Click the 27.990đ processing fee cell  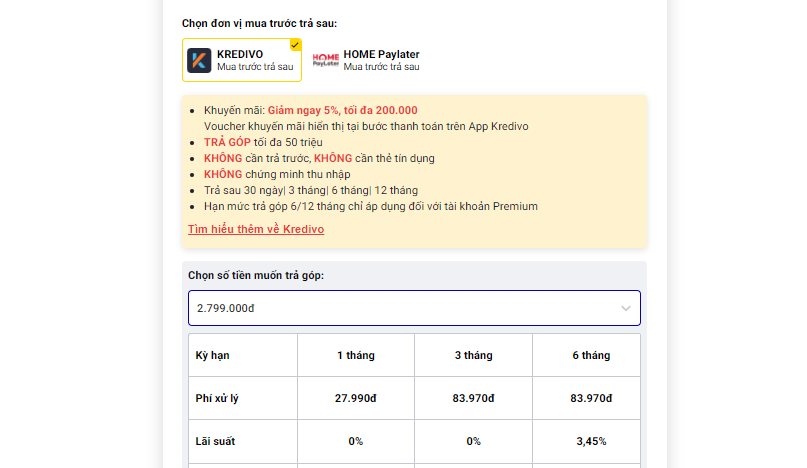356,398
